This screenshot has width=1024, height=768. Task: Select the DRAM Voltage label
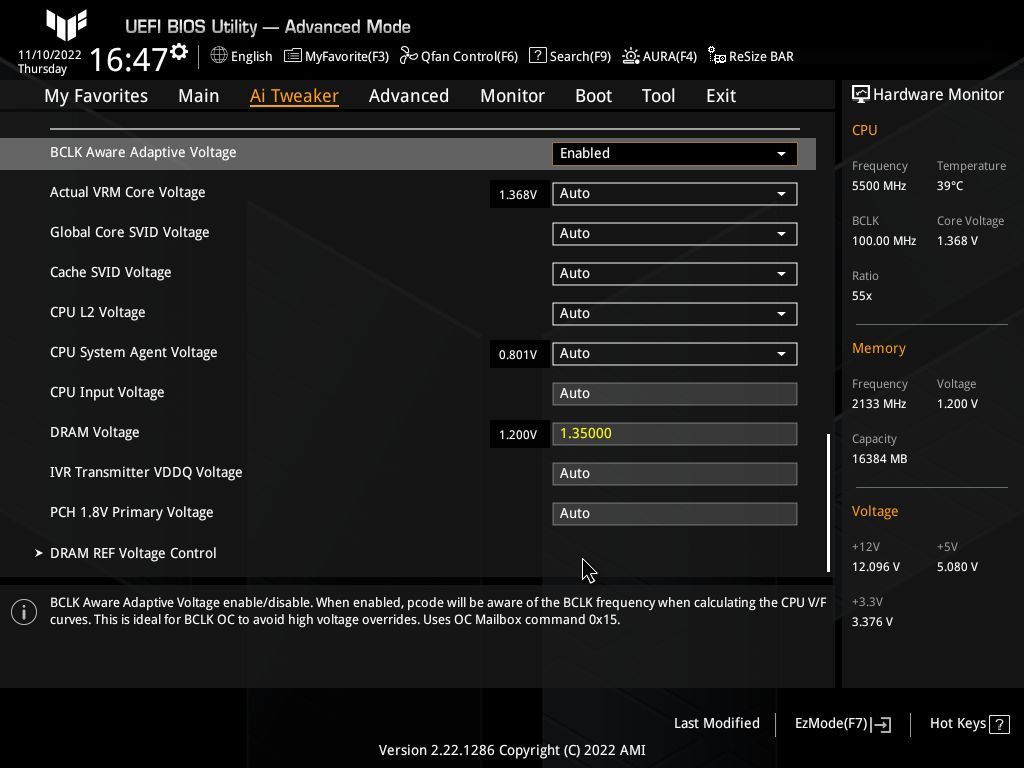95,432
